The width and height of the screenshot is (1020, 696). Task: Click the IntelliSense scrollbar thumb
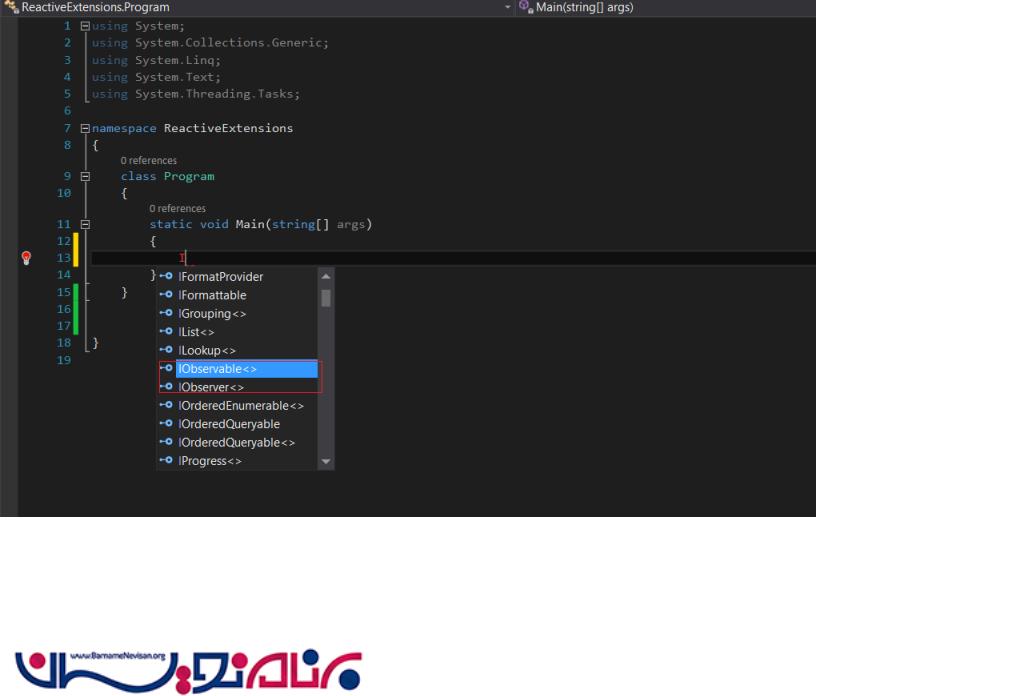click(x=326, y=298)
